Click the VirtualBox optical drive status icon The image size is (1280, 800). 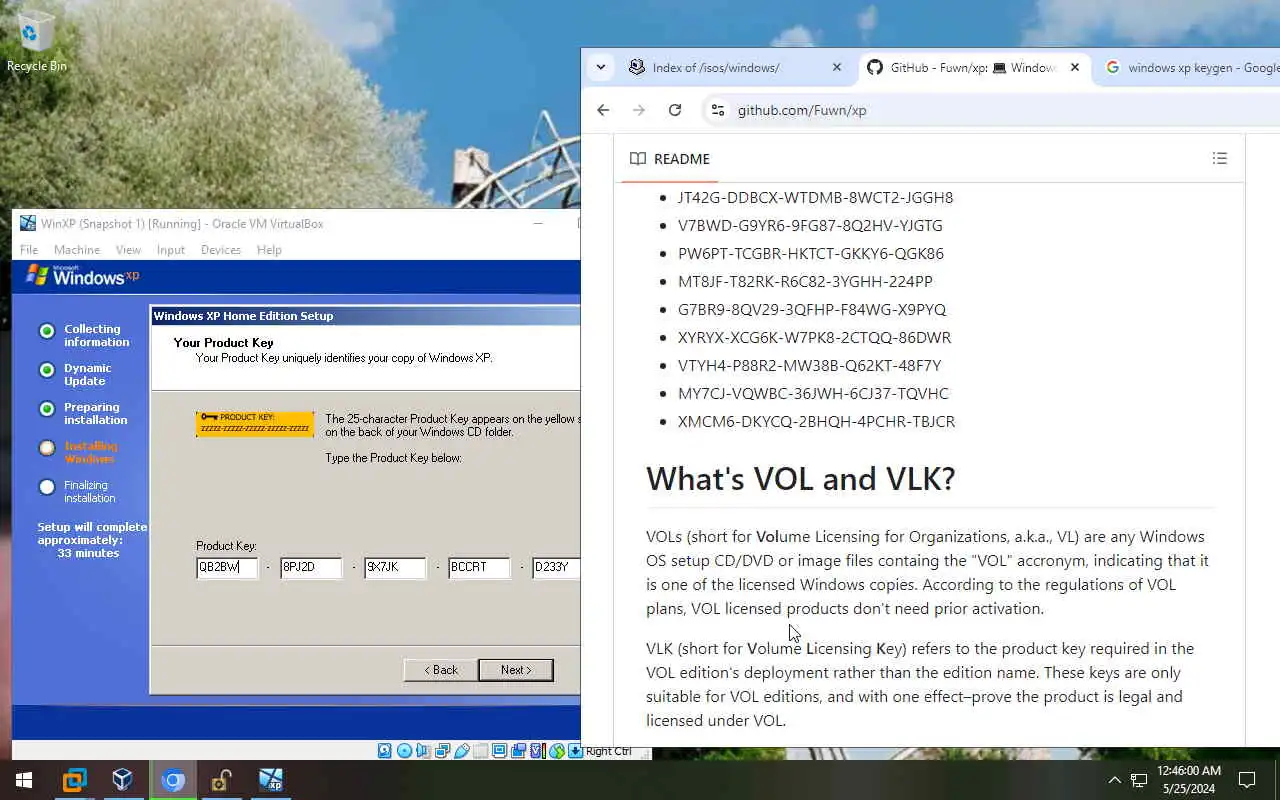click(404, 751)
